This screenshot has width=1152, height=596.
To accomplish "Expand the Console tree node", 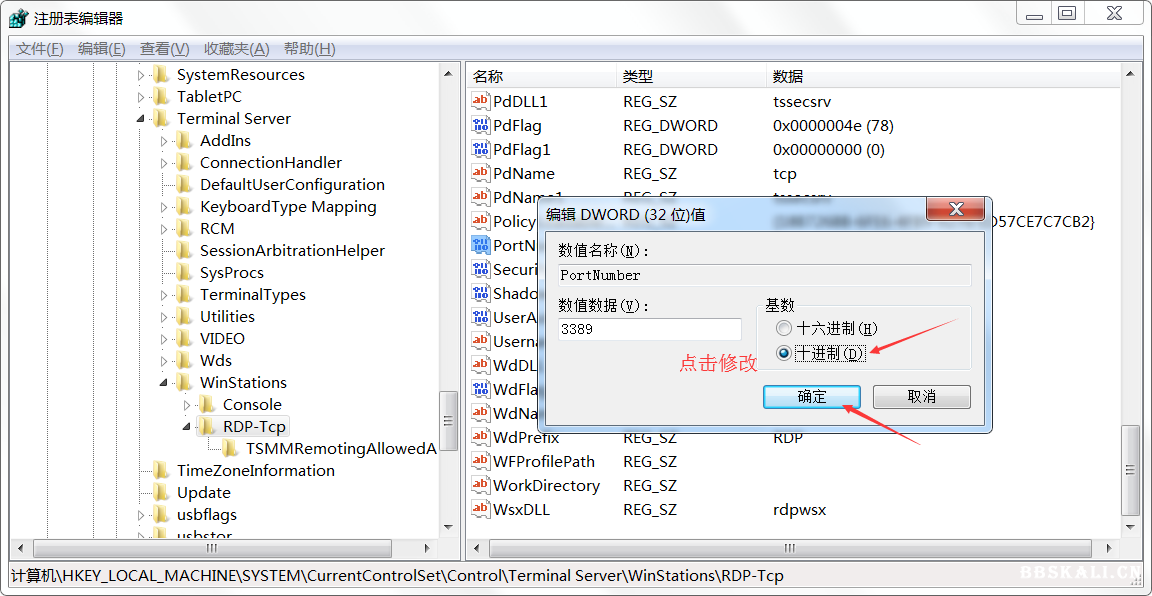I will coord(187,405).
